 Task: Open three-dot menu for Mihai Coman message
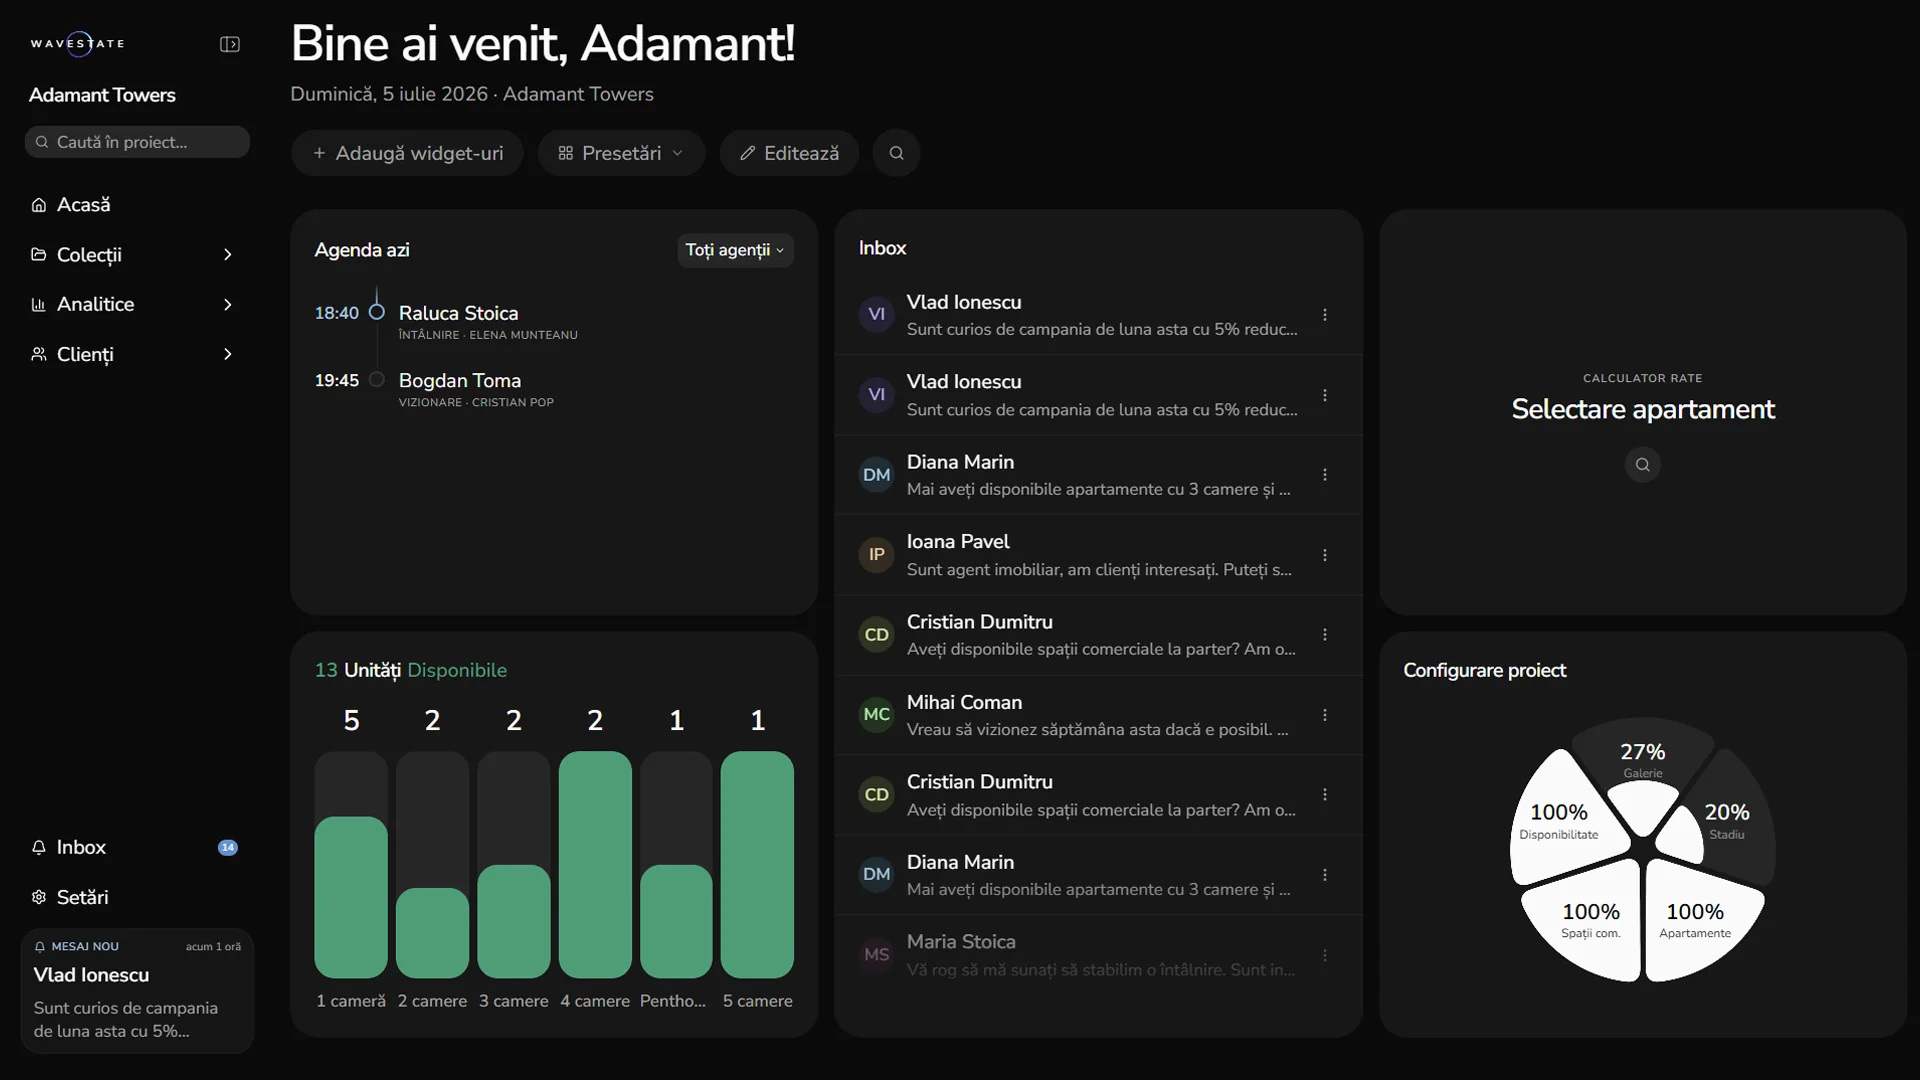click(x=1325, y=715)
